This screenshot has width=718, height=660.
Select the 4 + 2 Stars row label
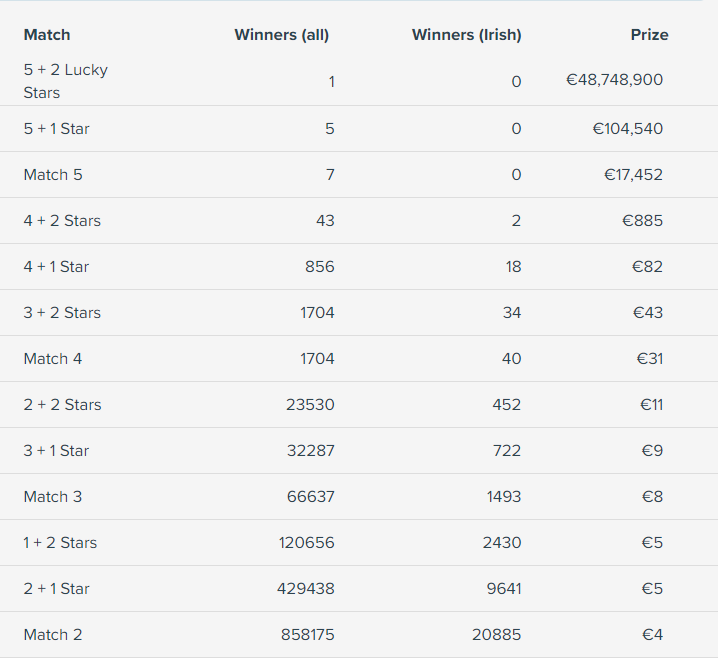click(x=62, y=221)
